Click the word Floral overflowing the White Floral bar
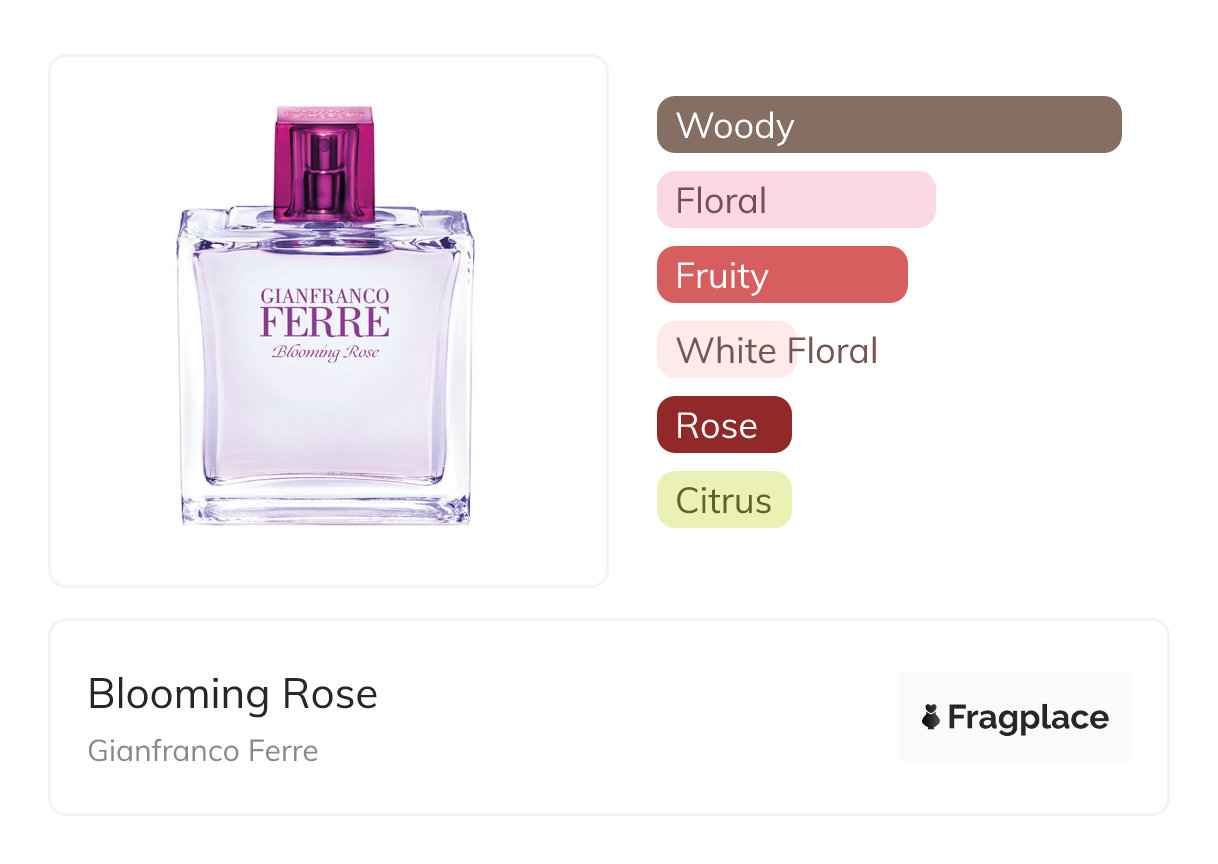Screen dimensions: 1218x864 [833, 351]
